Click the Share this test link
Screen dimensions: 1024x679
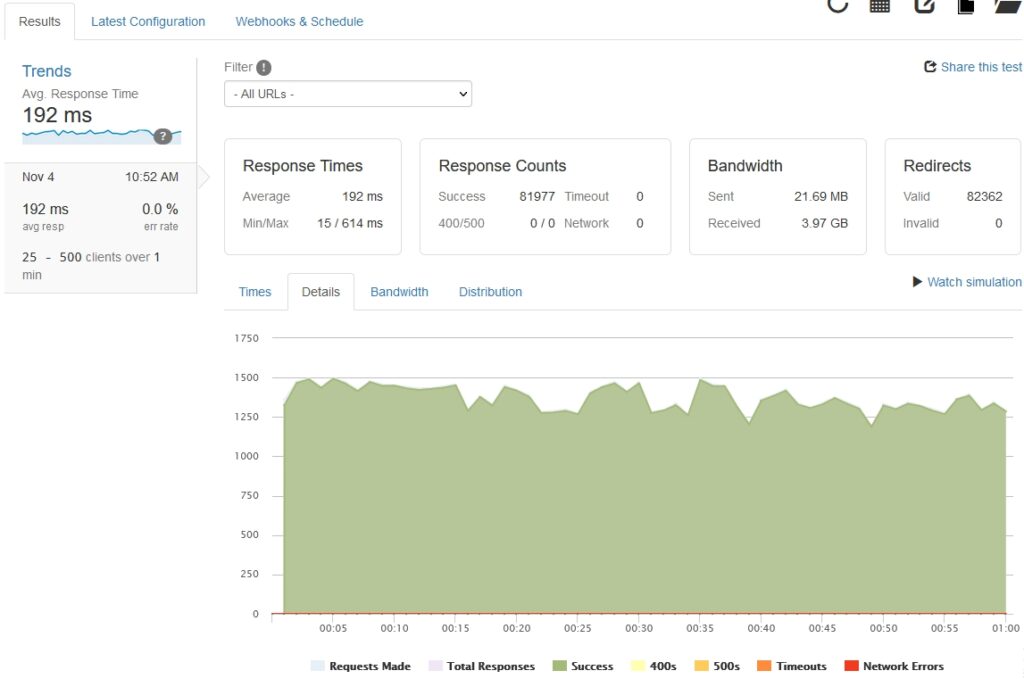point(973,67)
